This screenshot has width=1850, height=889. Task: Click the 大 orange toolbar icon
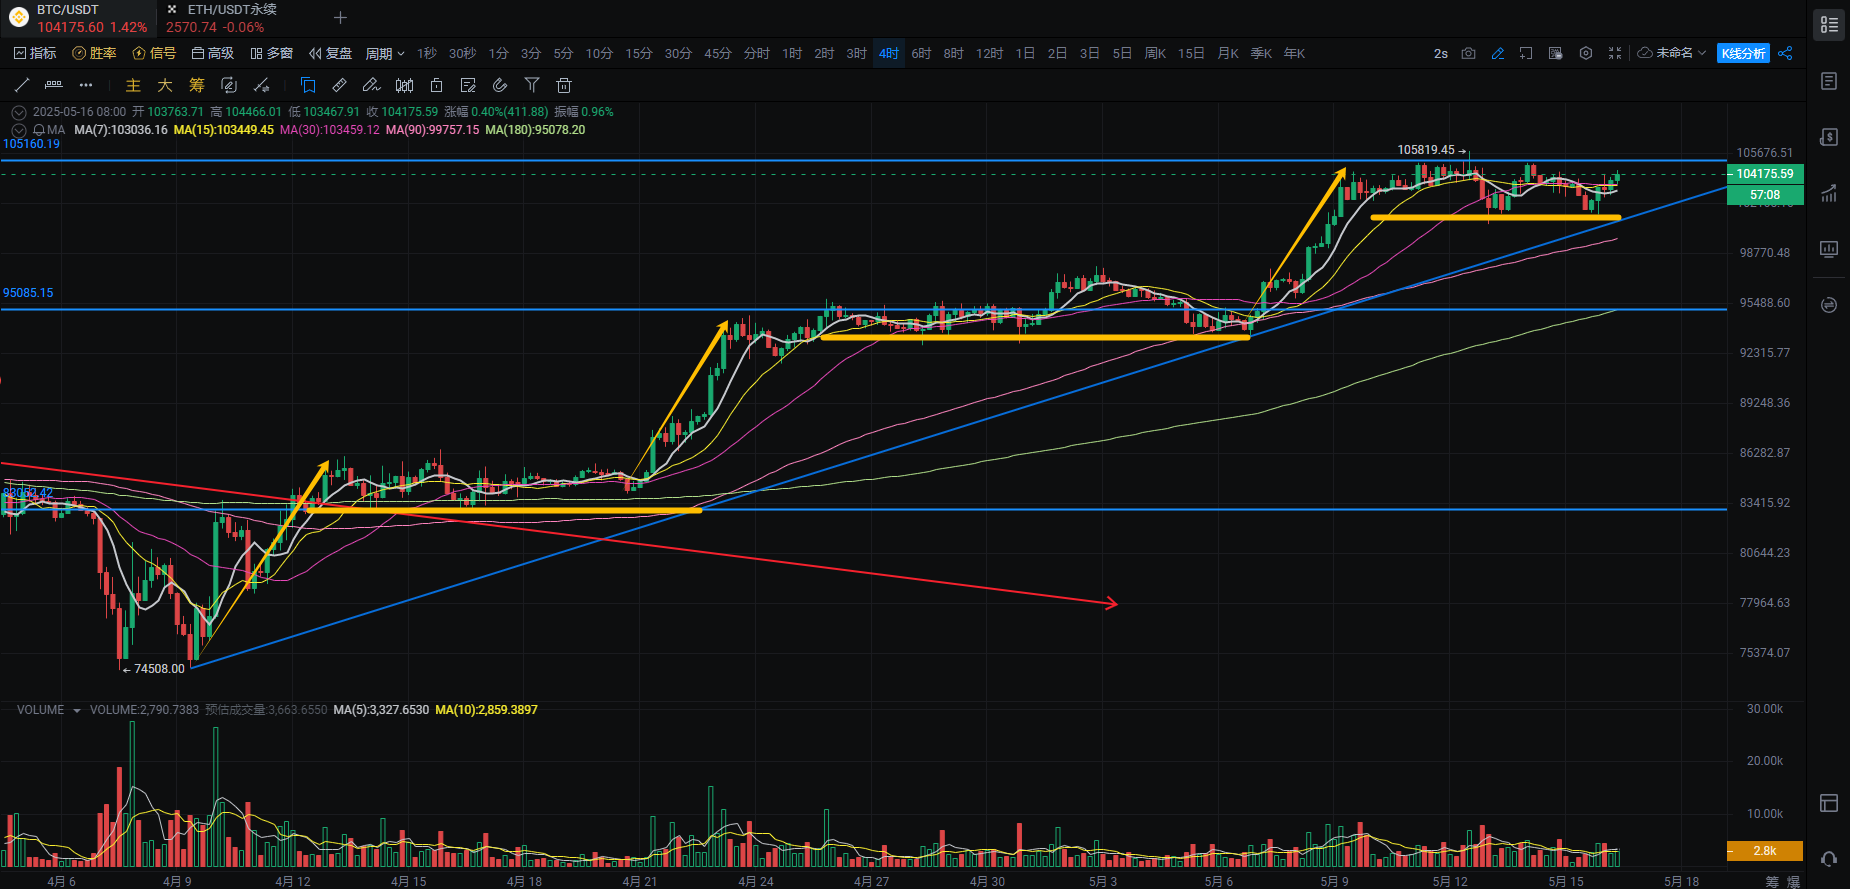click(165, 85)
